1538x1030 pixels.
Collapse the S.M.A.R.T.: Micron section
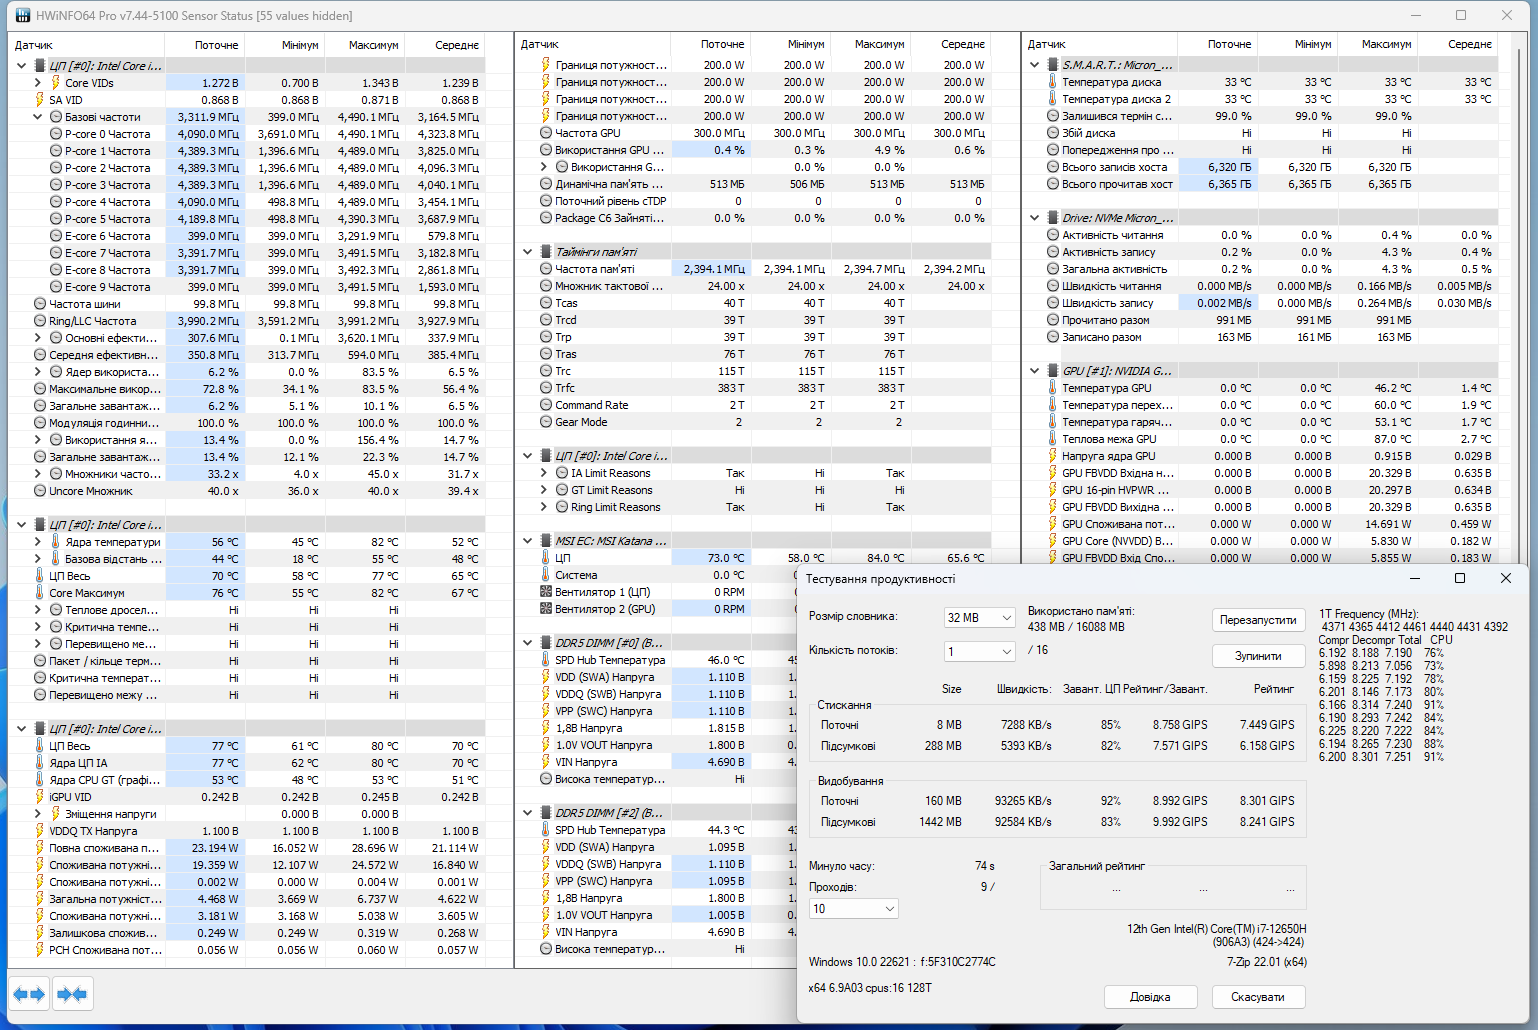(1034, 65)
